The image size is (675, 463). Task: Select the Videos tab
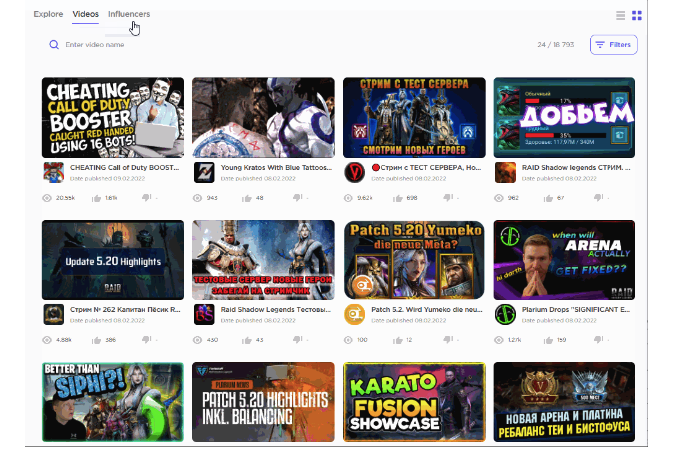click(x=85, y=14)
